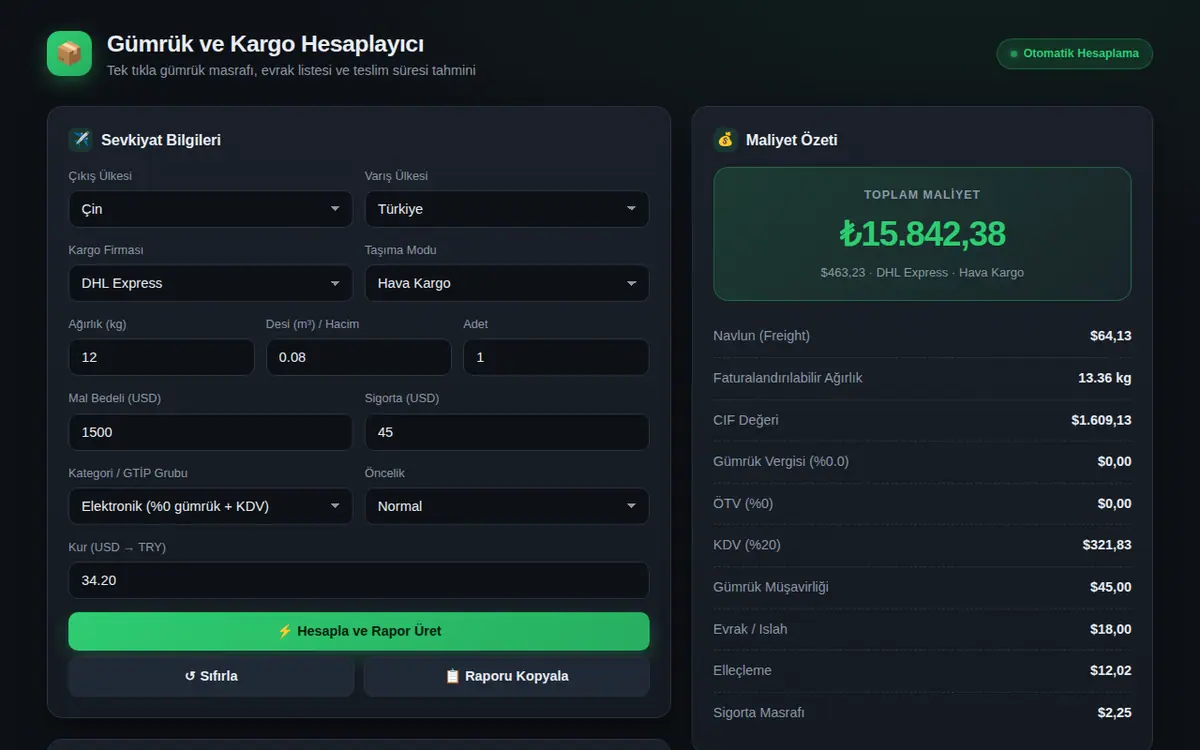
Task: Open the Çıkış Ülkesi dropdown showing Çin
Action: [210, 209]
